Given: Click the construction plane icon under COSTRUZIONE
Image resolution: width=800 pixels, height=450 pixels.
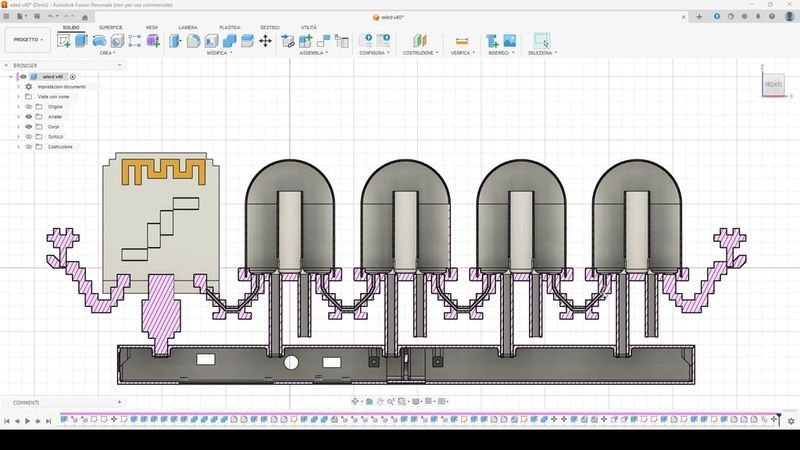Looking at the screenshot, I should [418, 41].
